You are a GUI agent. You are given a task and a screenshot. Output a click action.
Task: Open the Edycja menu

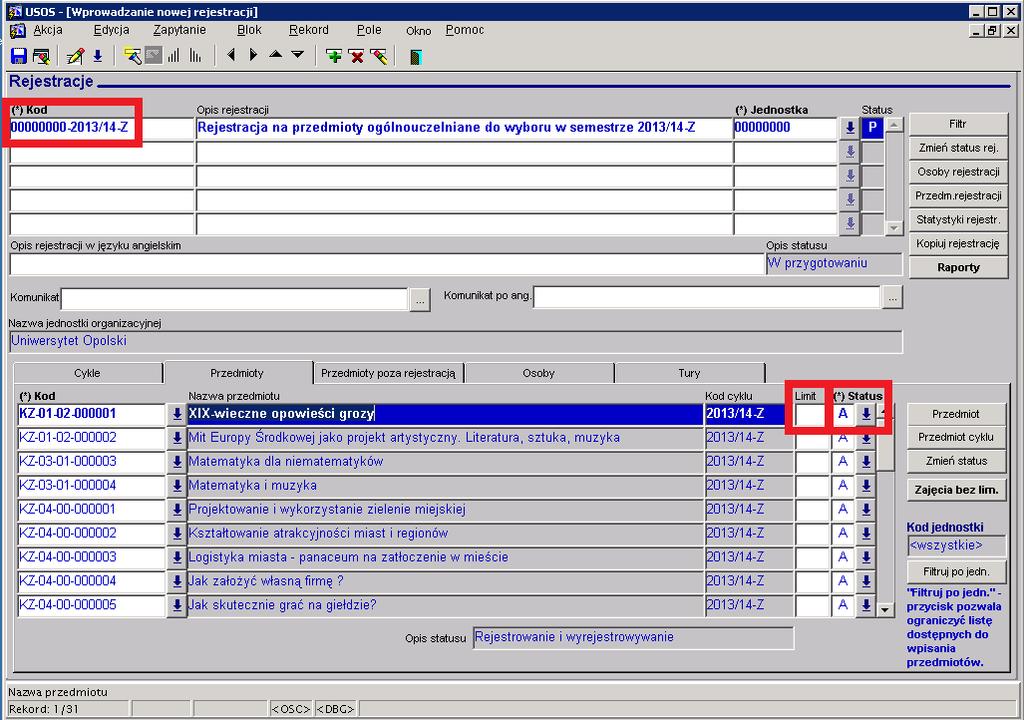112,30
